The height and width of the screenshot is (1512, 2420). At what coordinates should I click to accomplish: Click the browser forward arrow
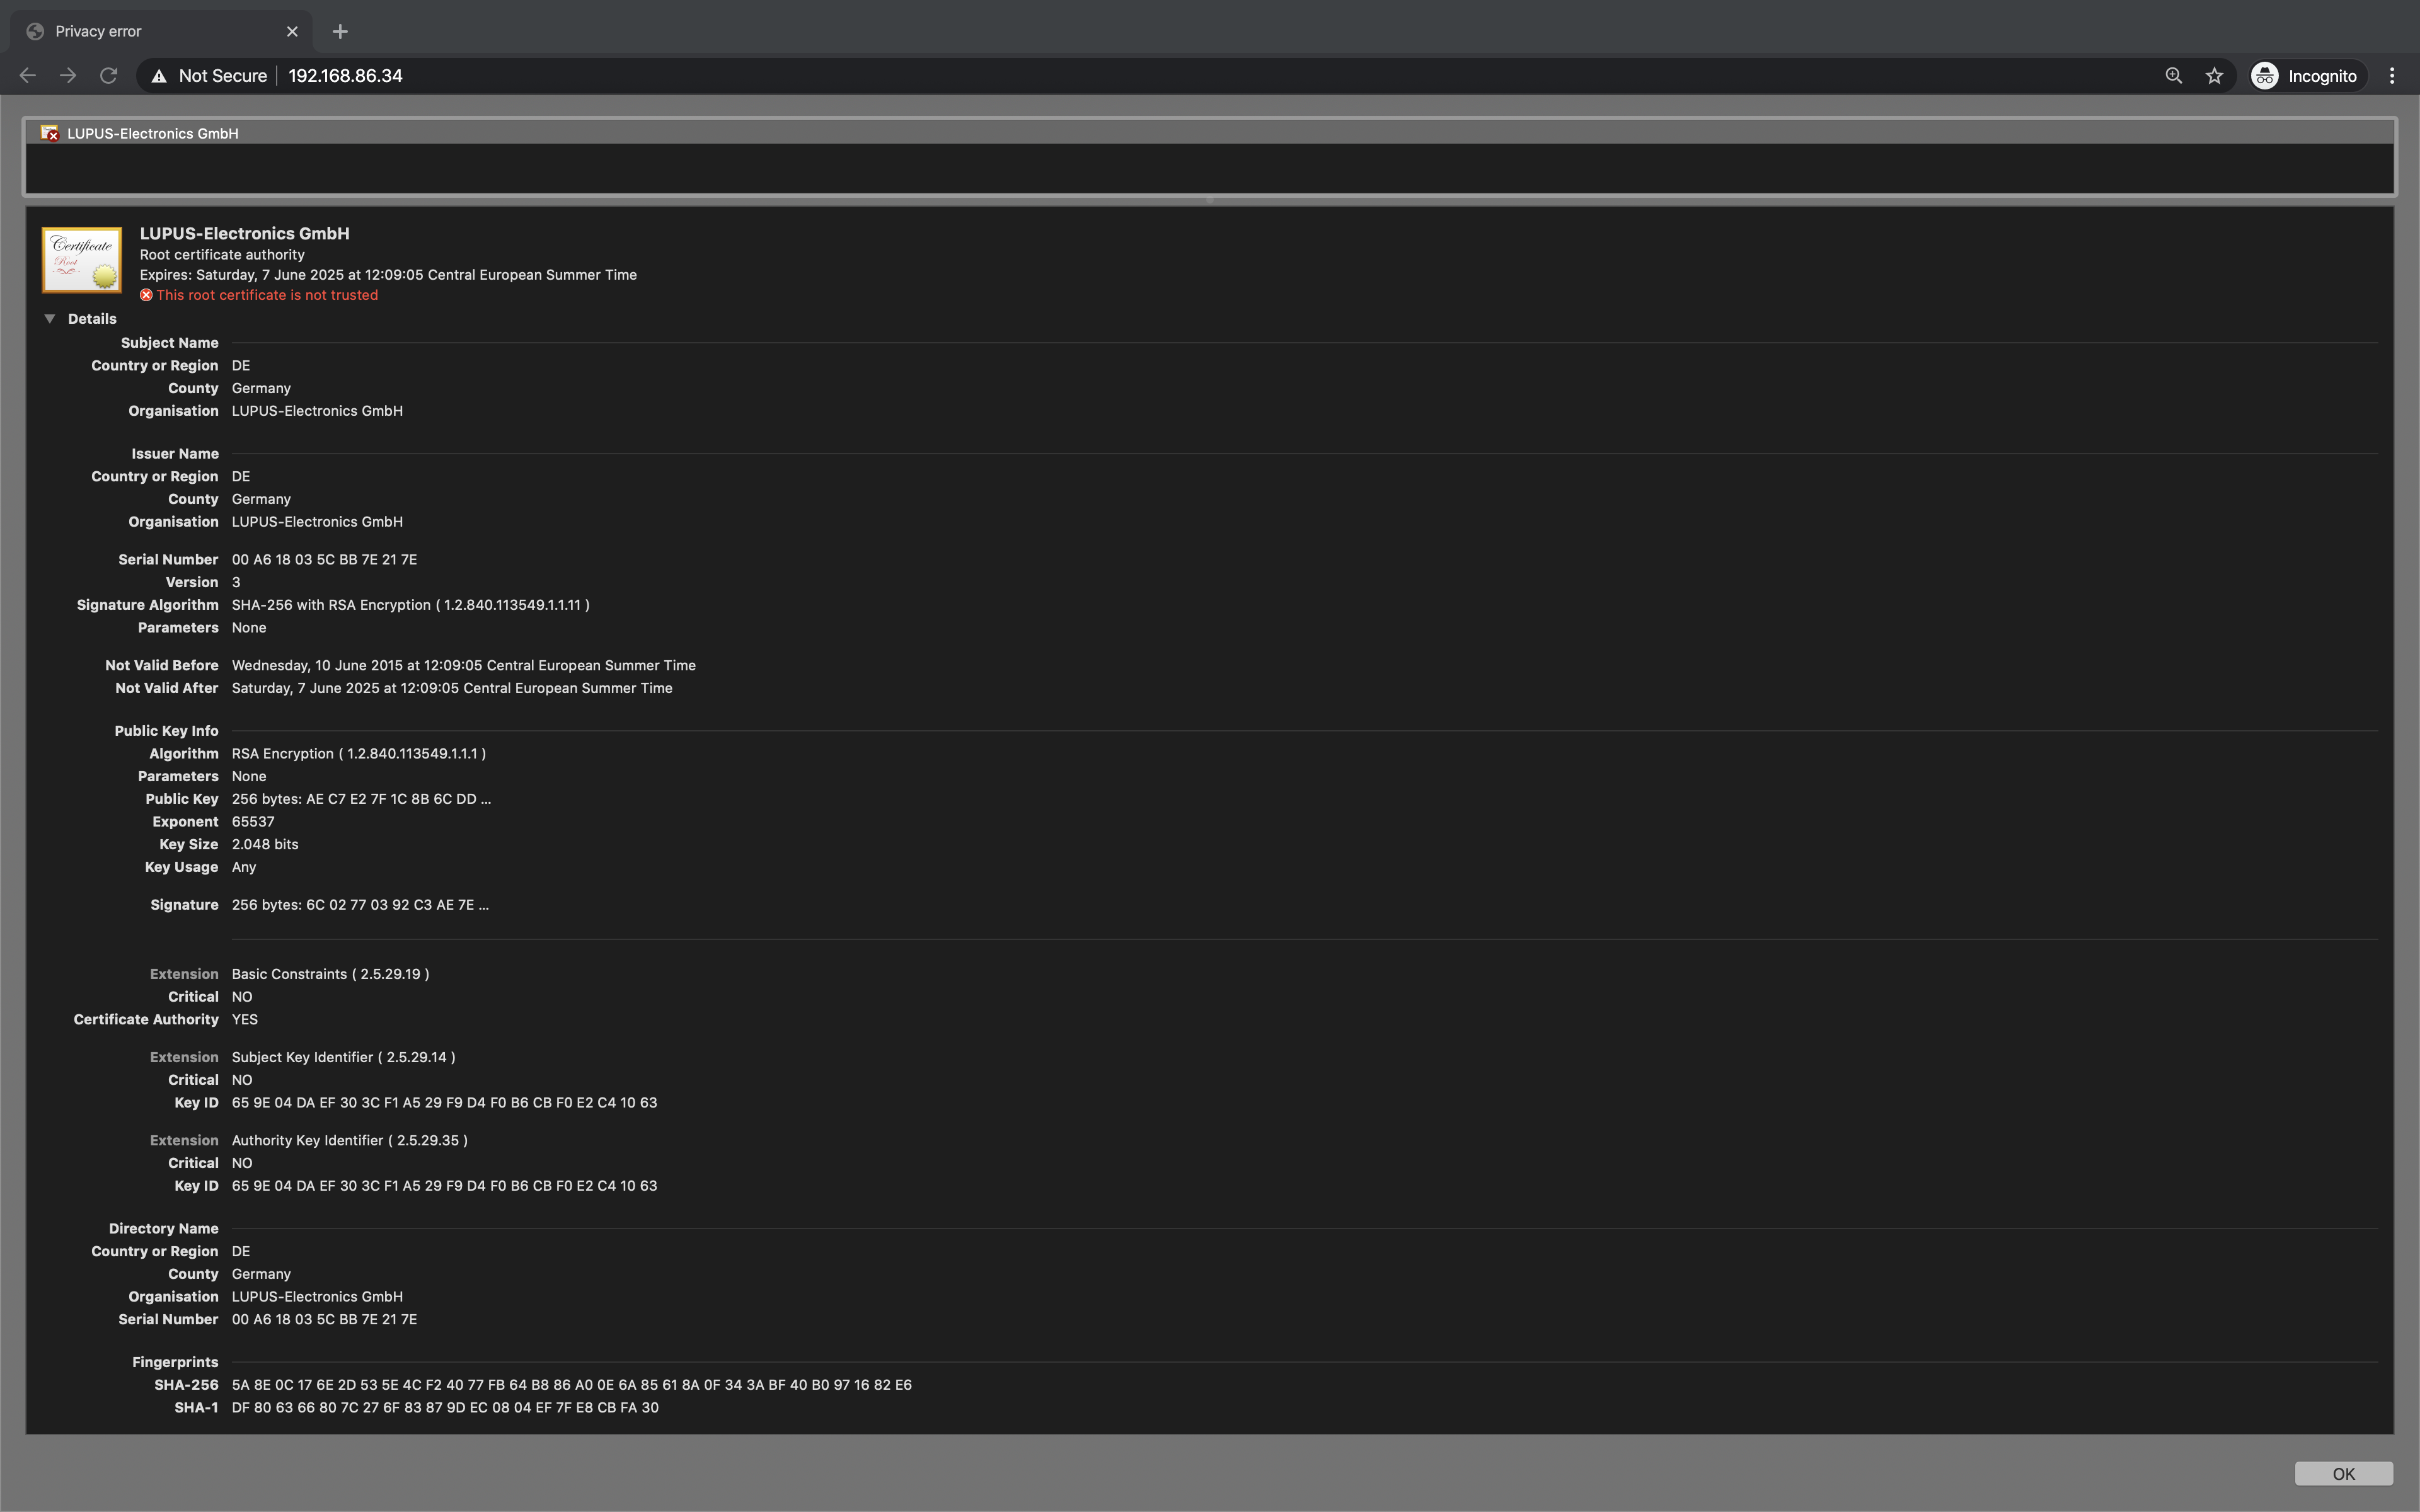[68, 76]
